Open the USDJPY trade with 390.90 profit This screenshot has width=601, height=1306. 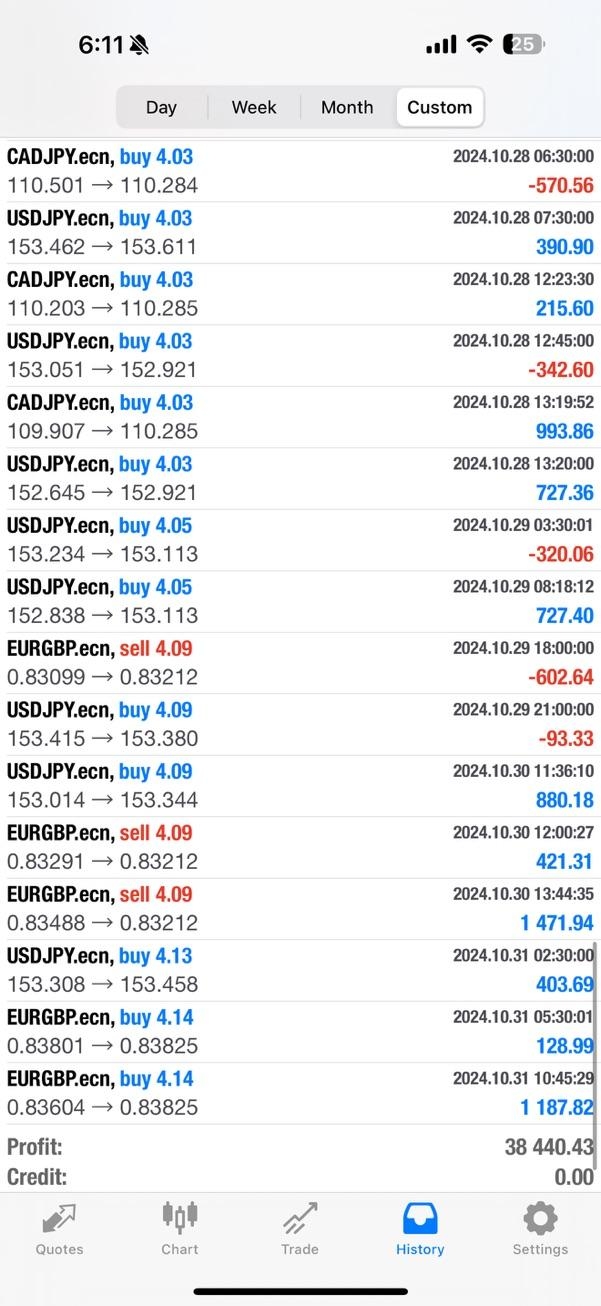[300, 233]
